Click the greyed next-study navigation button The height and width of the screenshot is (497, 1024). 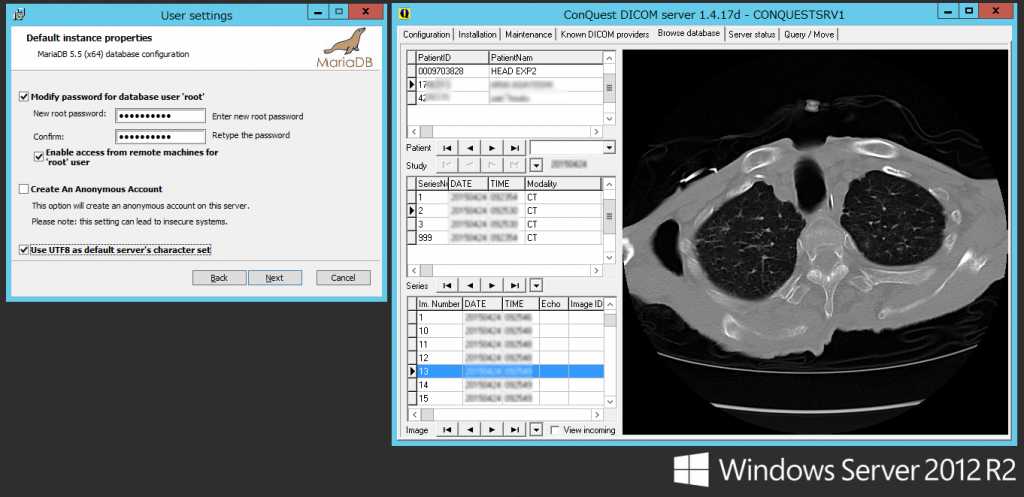coord(492,166)
